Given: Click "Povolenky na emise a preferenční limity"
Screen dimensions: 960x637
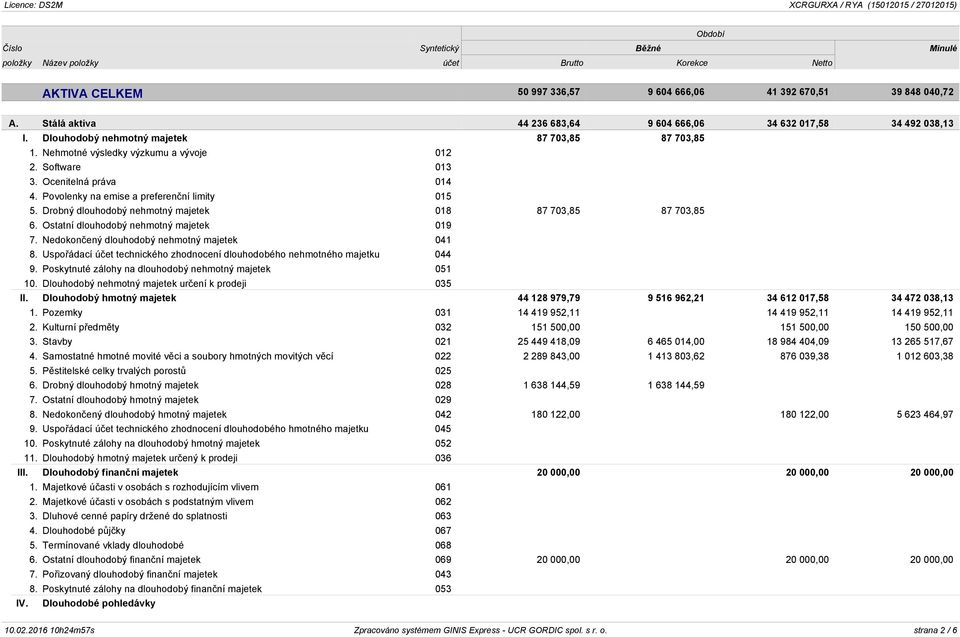Looking at the screenshot, I should 128,197.
